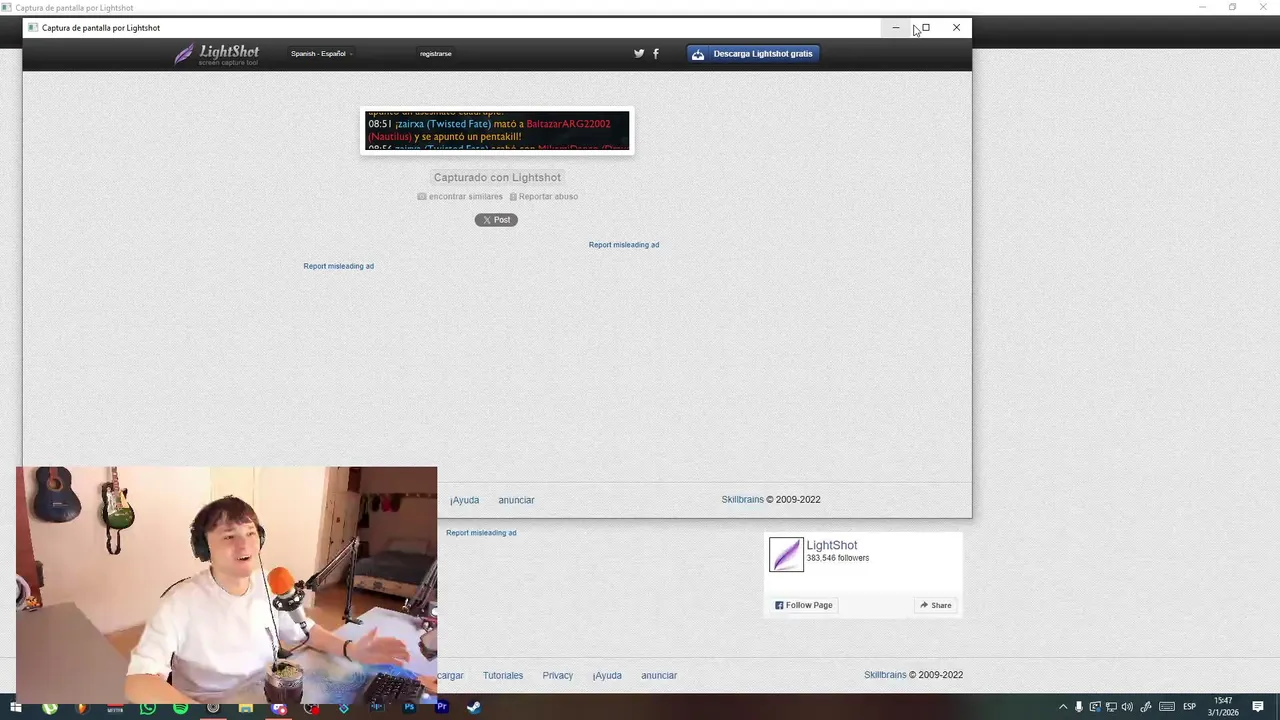Screen dimensions: 1280x720
Task: Open the Facebook icon in Lightshot header
Action: pos(656,54)
